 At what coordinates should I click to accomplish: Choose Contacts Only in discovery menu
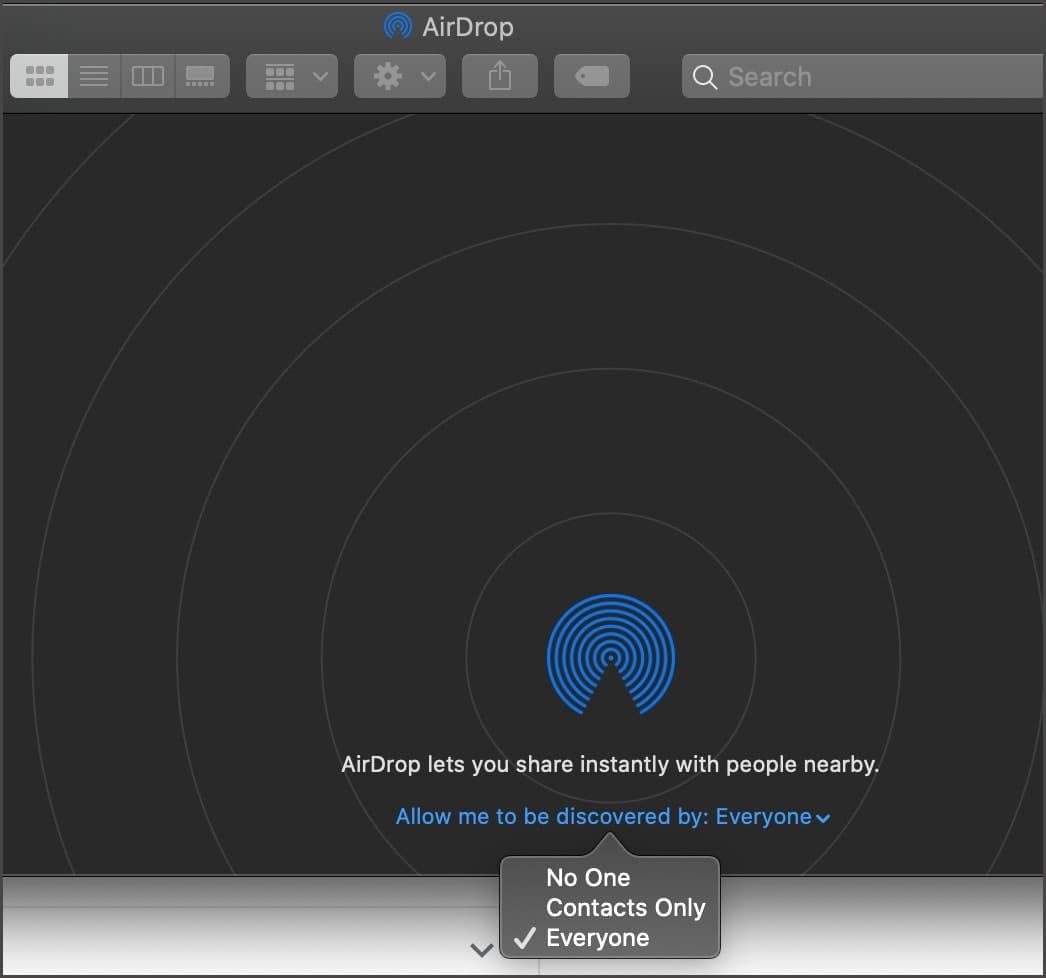coord(625,908)
